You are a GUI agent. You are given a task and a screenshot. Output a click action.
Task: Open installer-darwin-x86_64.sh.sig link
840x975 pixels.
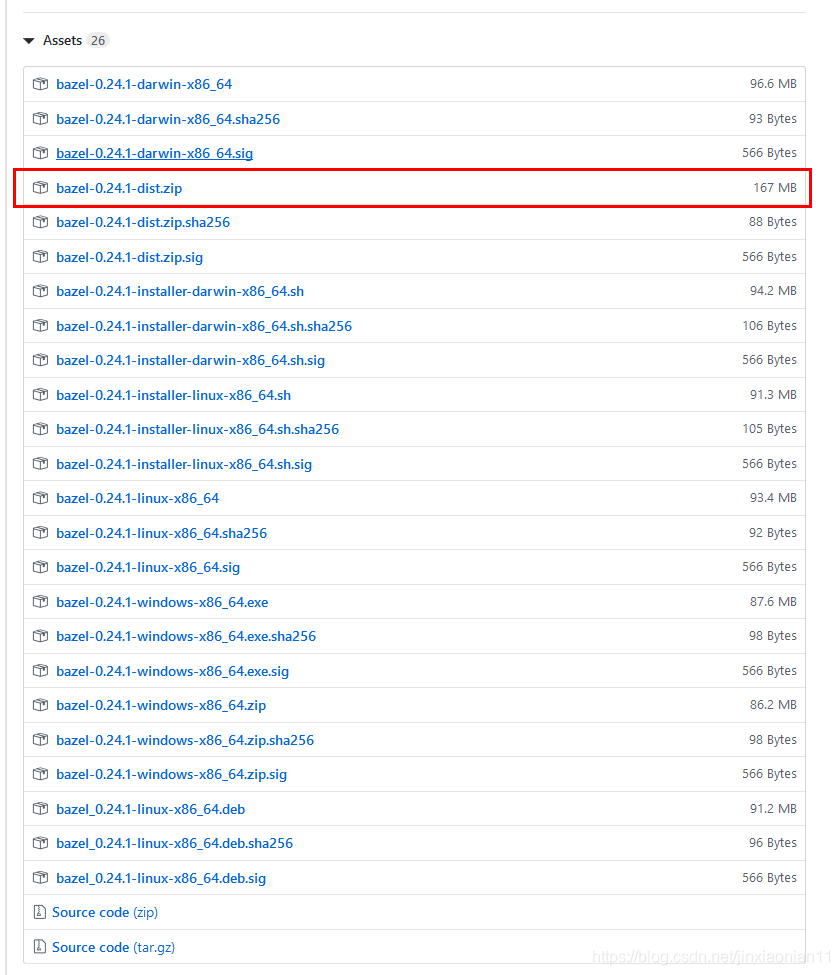190,360
